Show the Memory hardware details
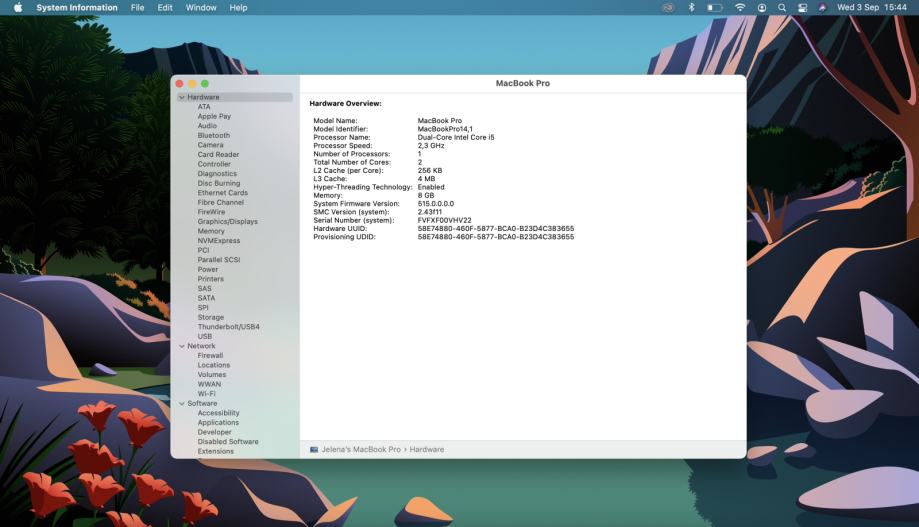Image resolution: width=919 pixels, height=527 pixels. coord(211,231)
